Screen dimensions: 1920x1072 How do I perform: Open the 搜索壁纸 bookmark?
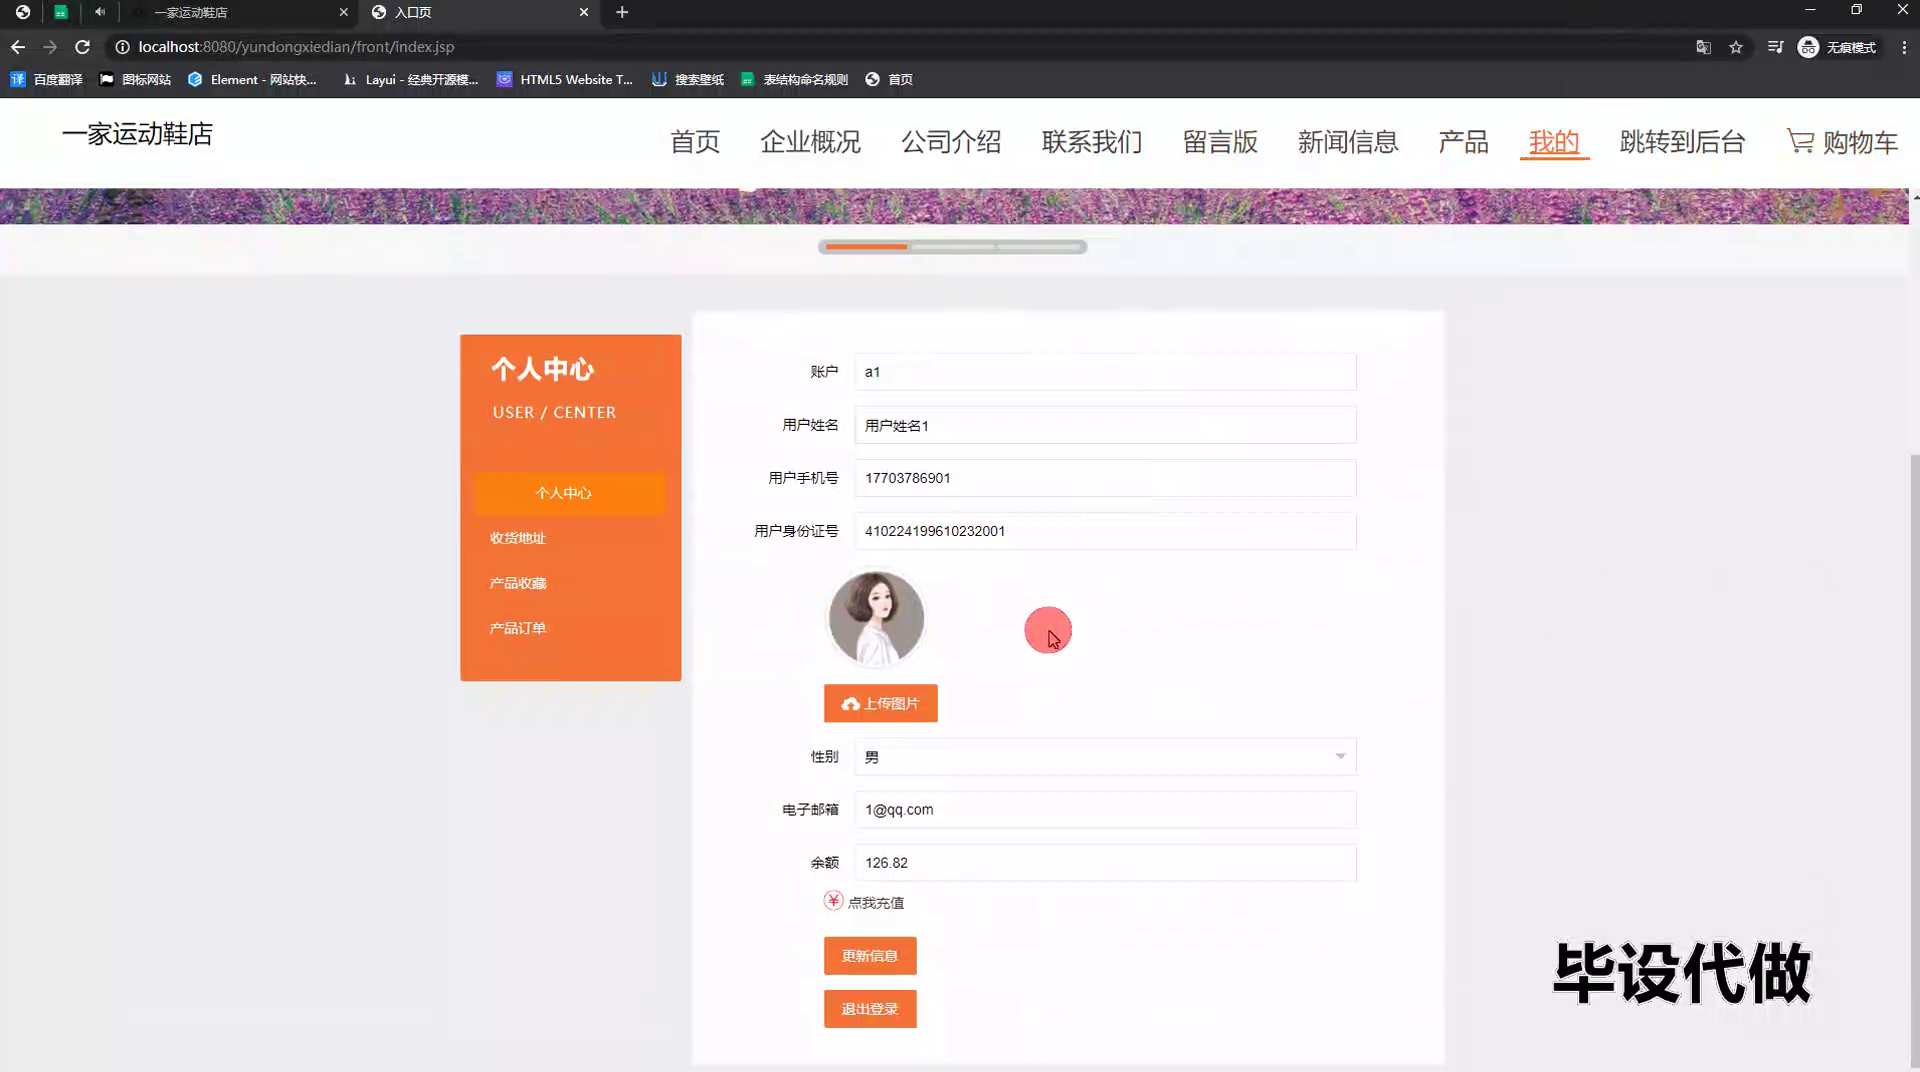pos(688,79)
